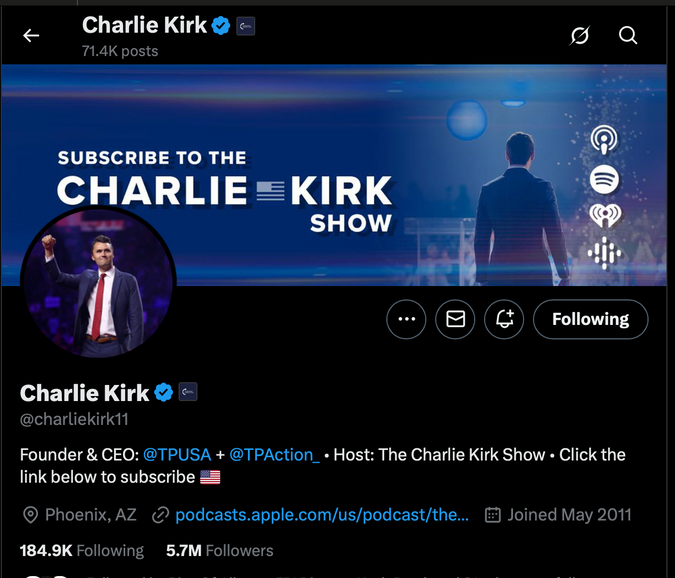Open the @TPUSA mention link
Viewport: 675px width, 578px height.
(177, 454)
